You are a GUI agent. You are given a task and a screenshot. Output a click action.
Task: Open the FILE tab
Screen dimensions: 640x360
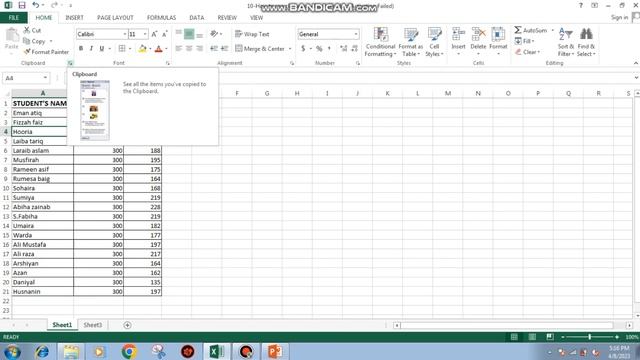[13, 18]
